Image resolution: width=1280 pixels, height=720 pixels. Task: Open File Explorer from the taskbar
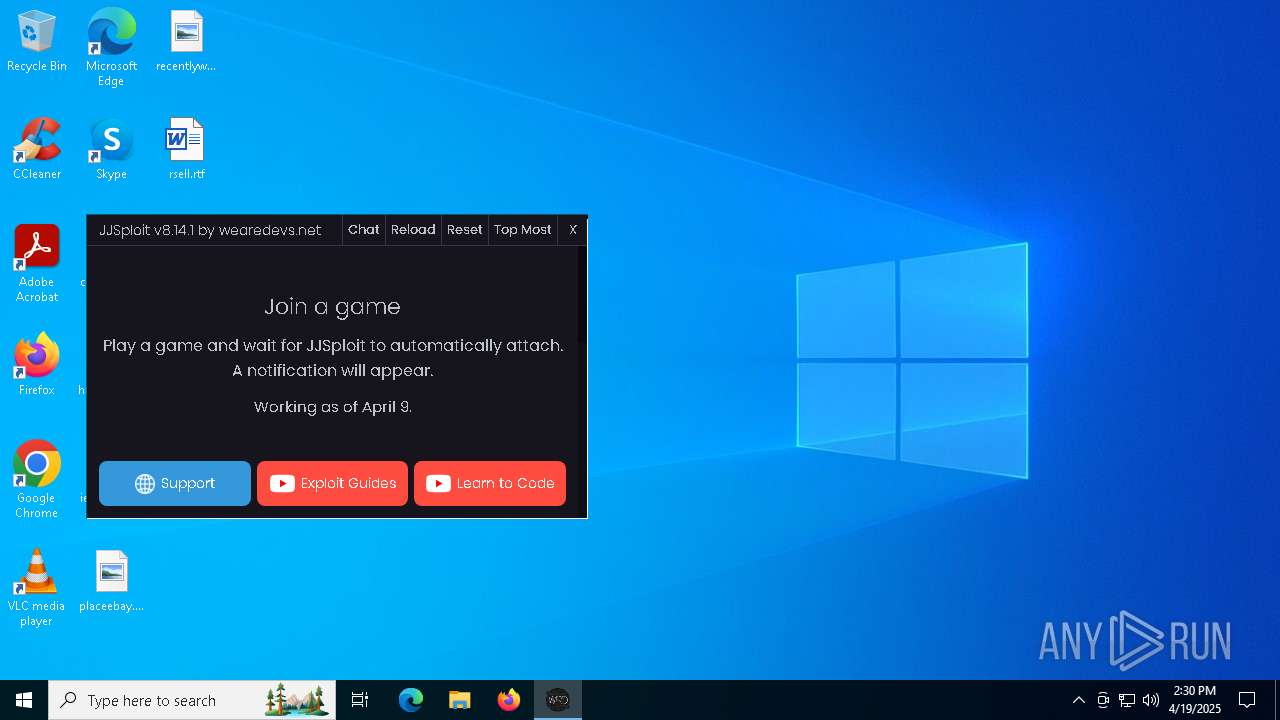[x=460, y=700]
